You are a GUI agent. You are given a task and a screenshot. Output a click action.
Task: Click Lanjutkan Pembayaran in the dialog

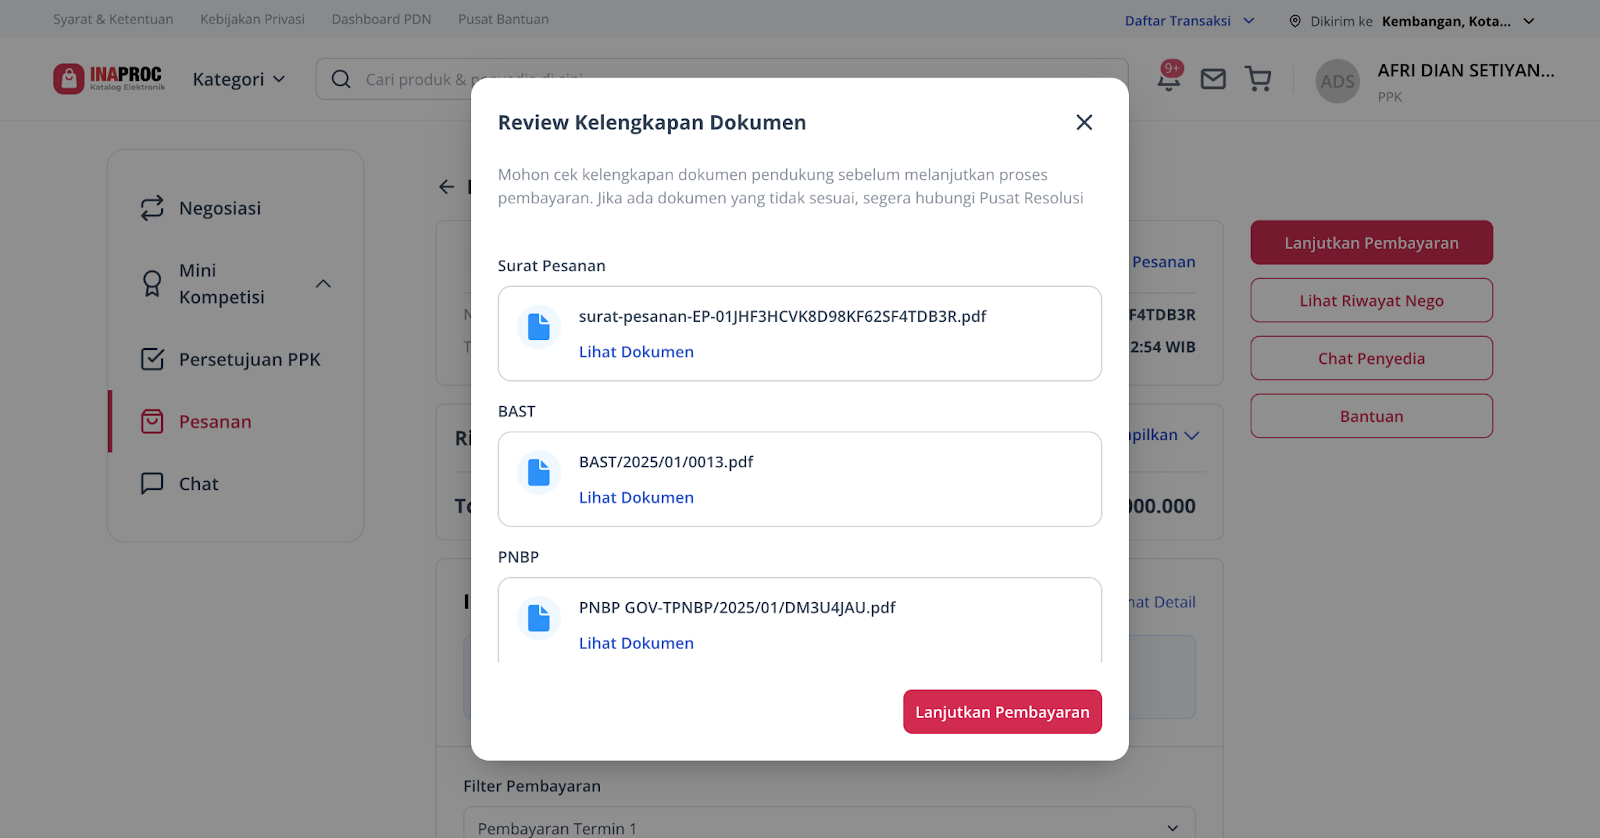pyautogui.click(x=1002, y=712)
